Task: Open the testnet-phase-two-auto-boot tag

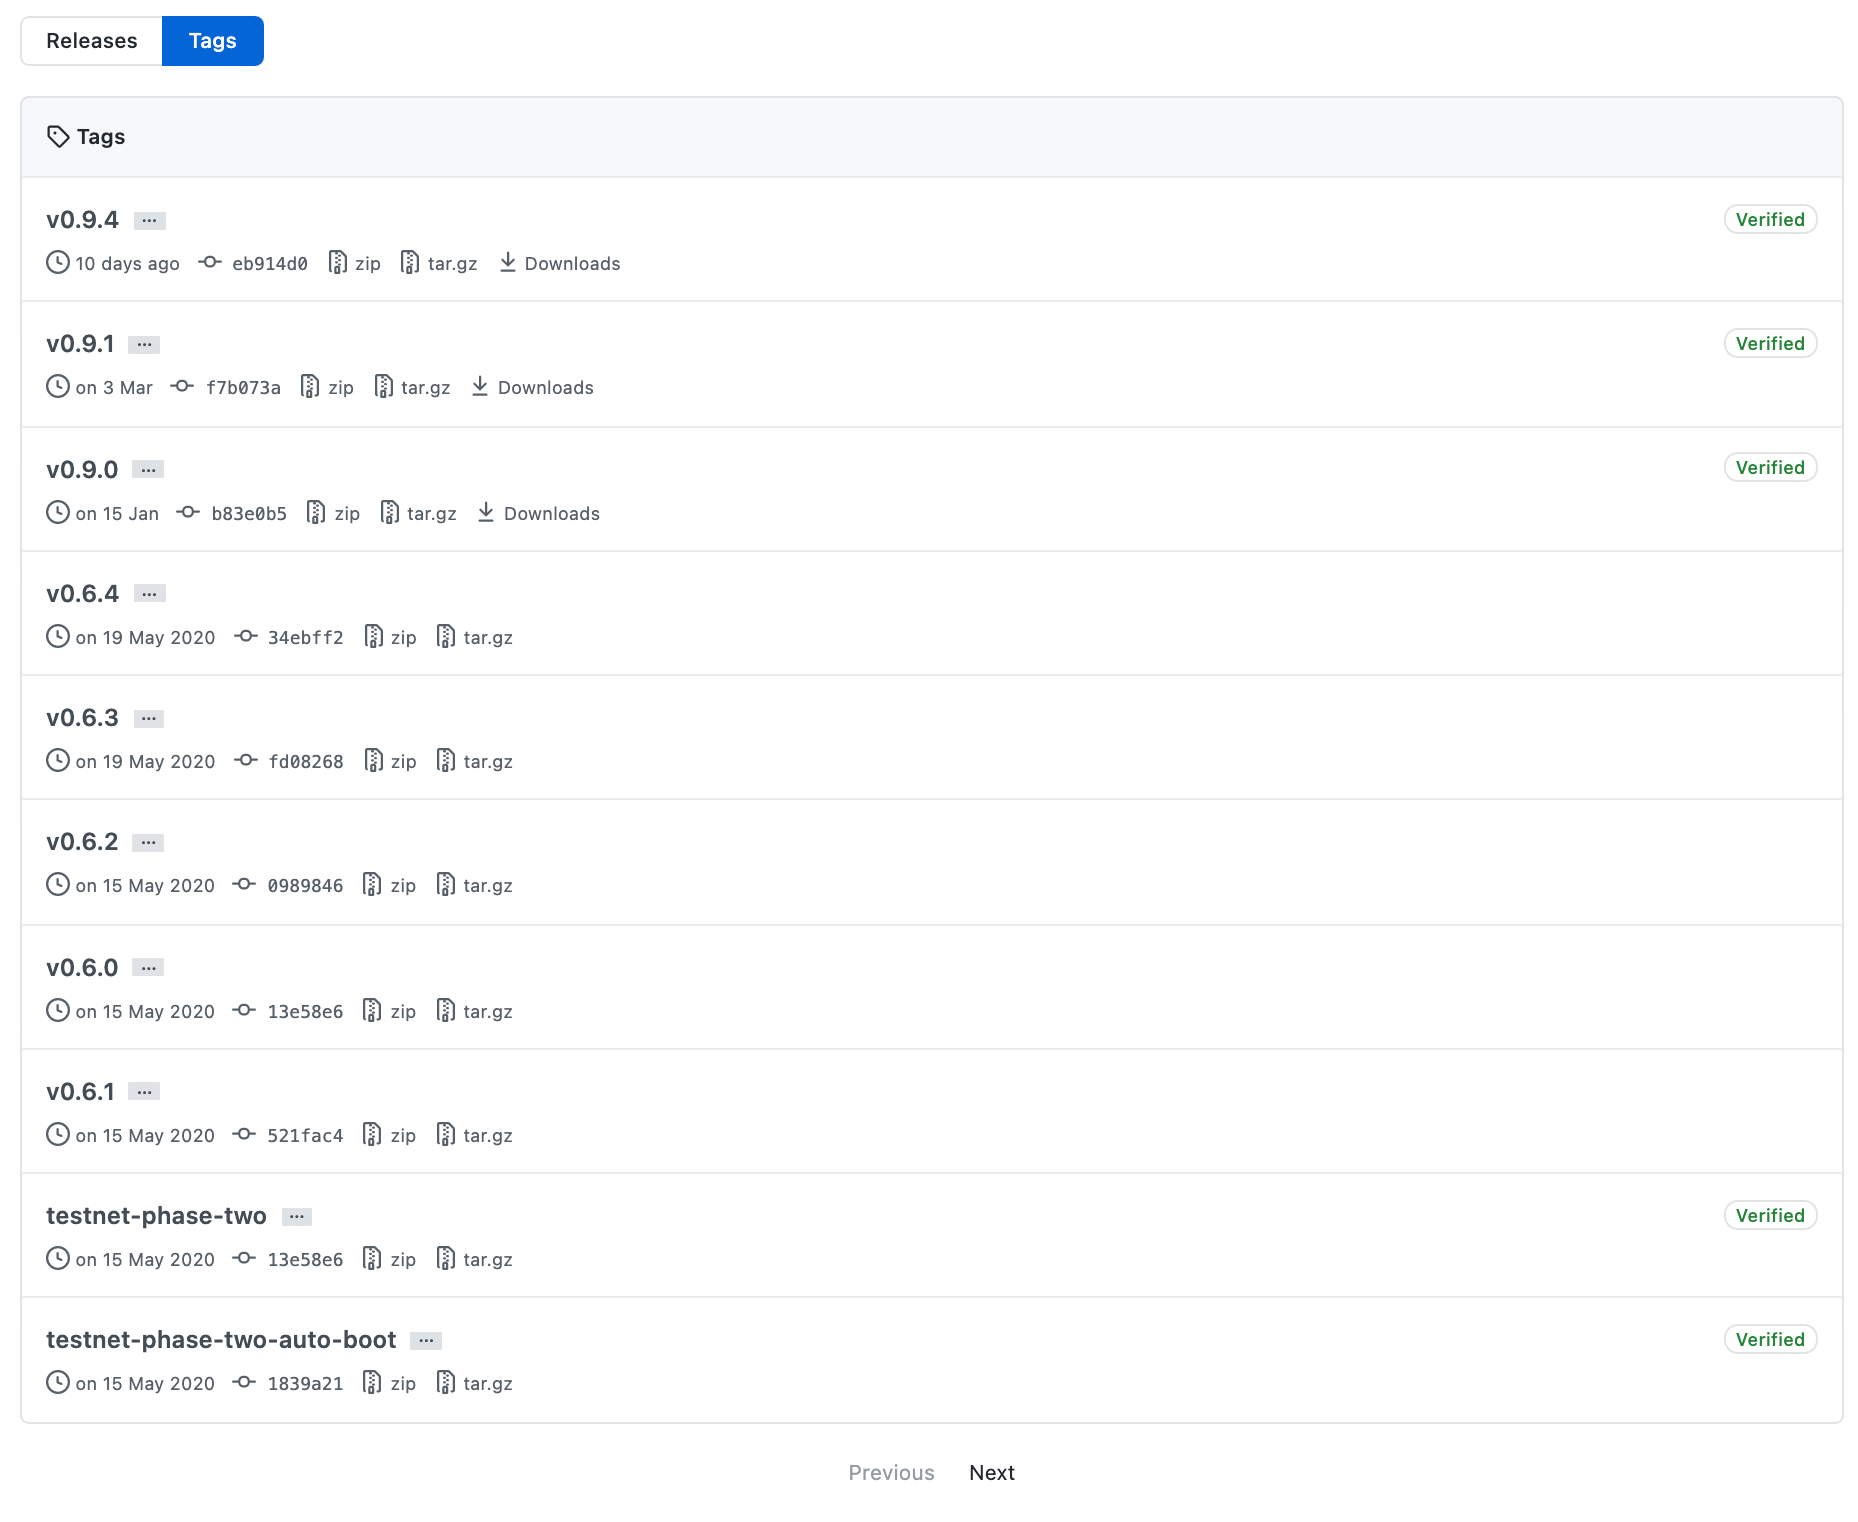Action: [x=221, y=1340]
